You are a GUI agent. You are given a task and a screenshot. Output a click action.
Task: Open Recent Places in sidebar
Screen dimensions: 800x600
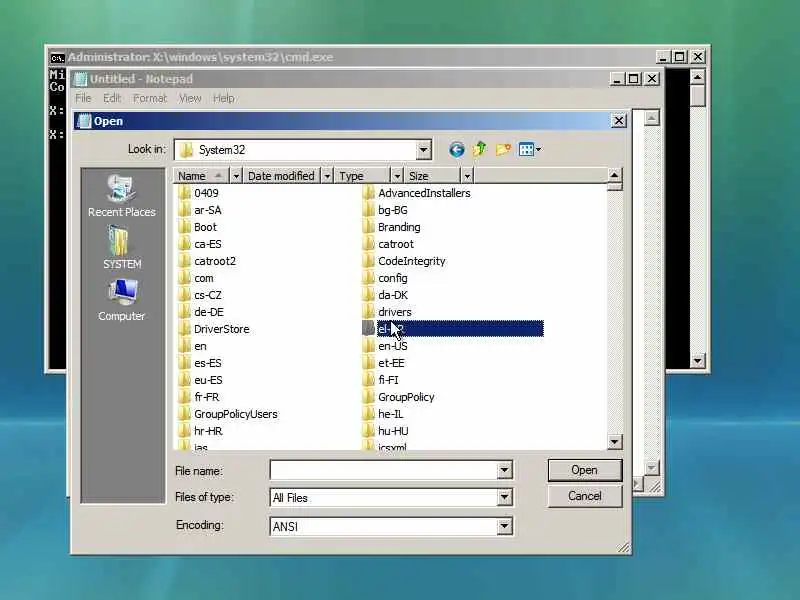point(121,196)
